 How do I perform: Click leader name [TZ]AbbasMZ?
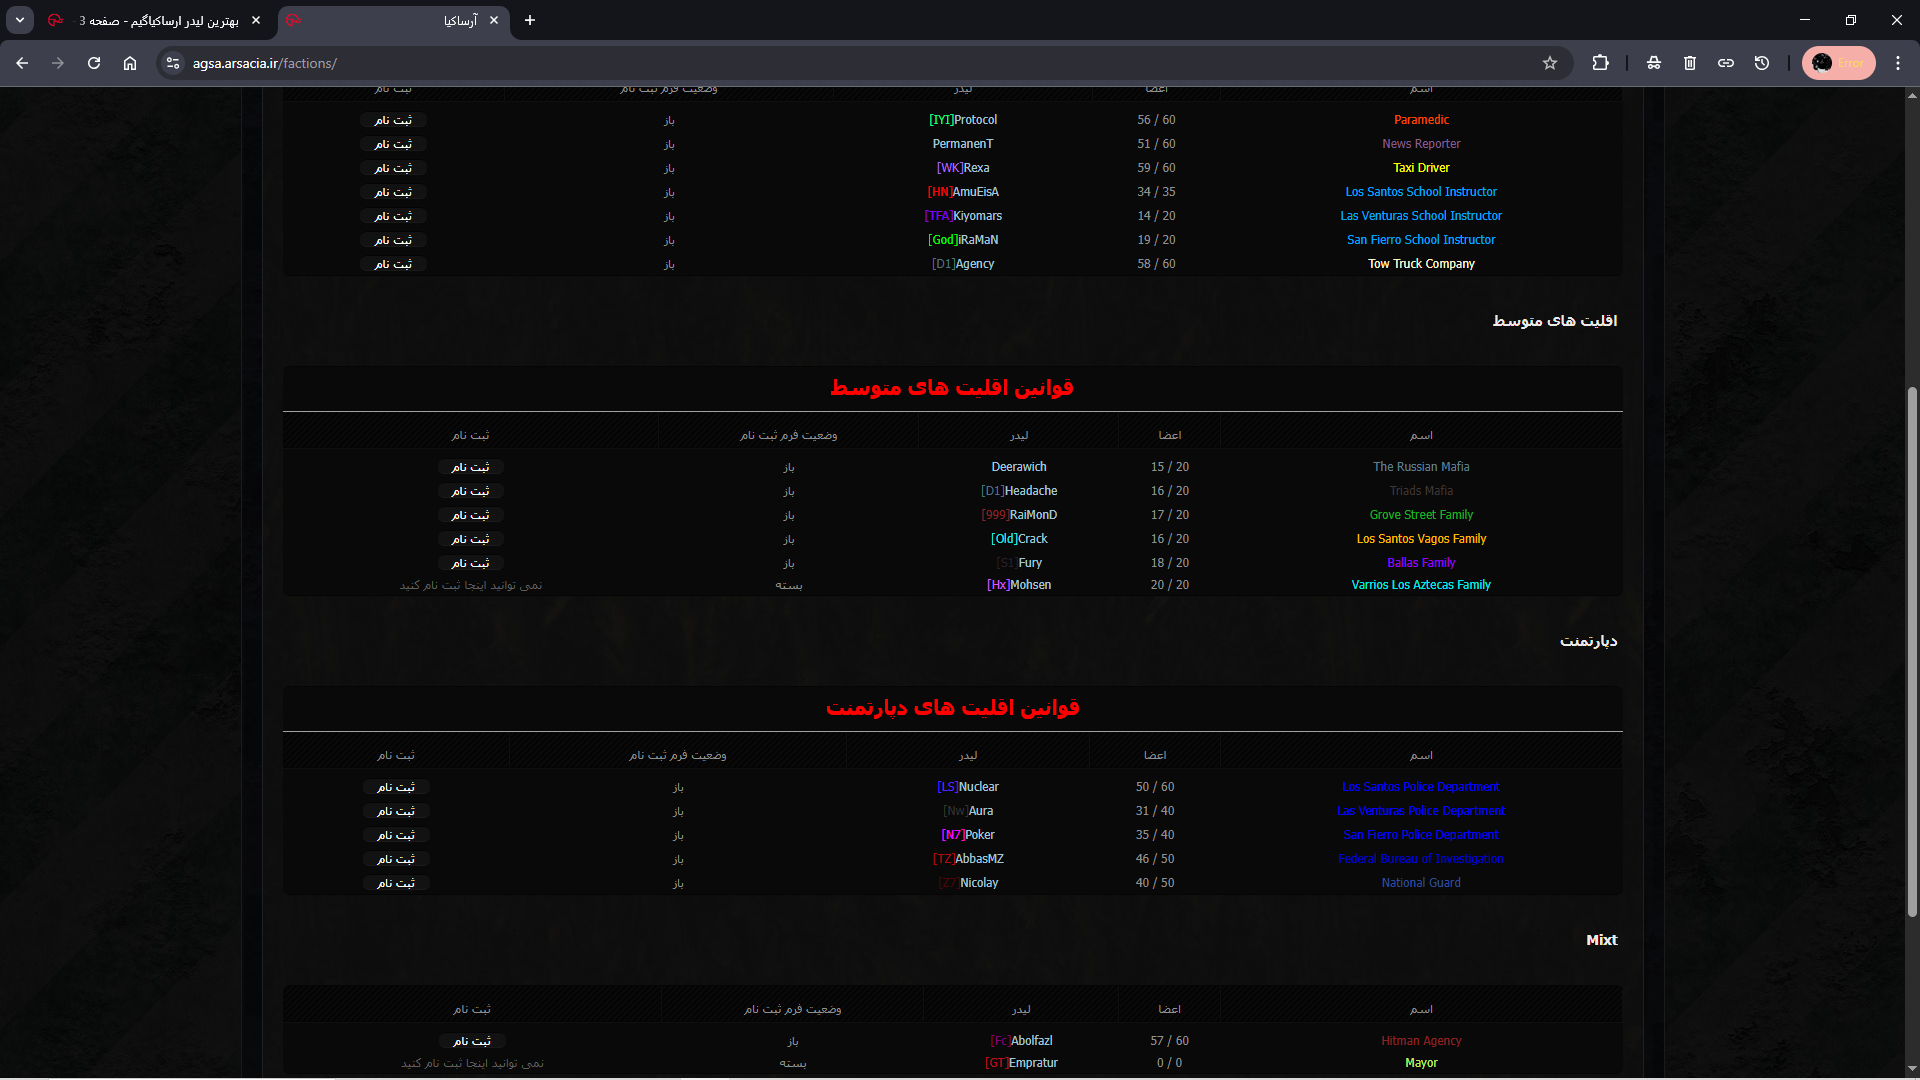[x=967, y=859]
